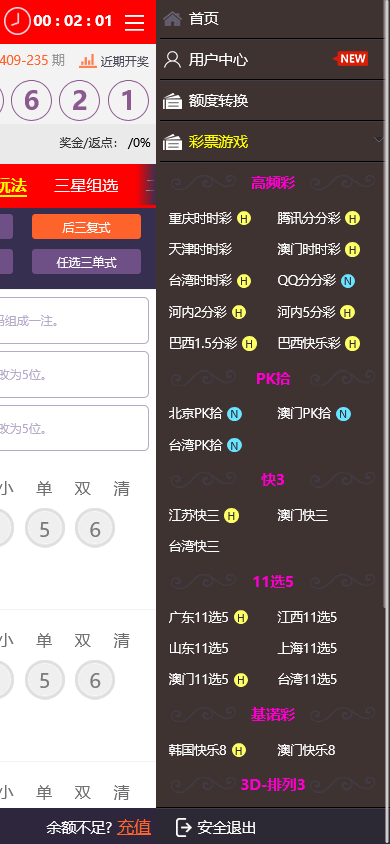Open 韩国快乐8 game
390x844 pixels.
click(x=197, y=750)
